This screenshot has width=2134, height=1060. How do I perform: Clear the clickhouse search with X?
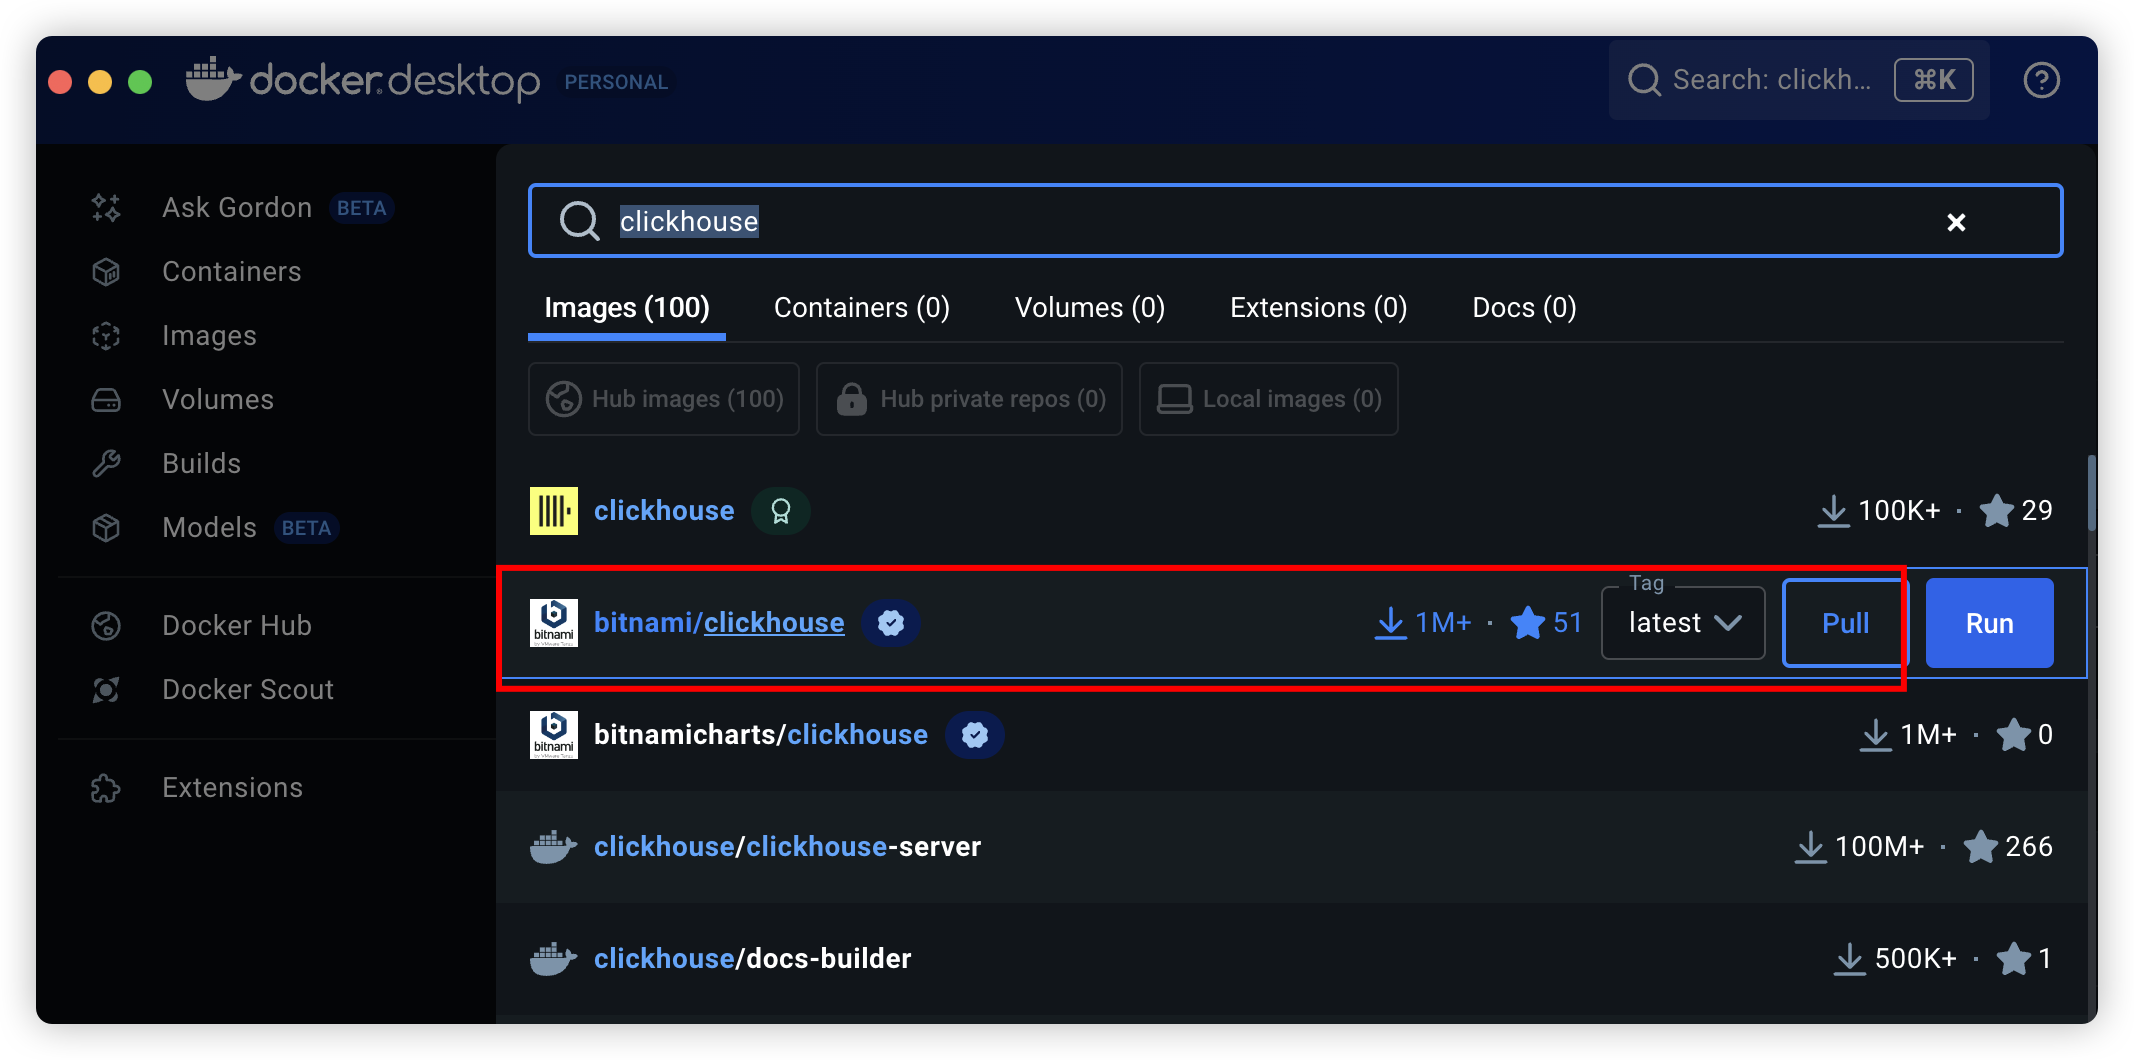[x=1956, y=222]
